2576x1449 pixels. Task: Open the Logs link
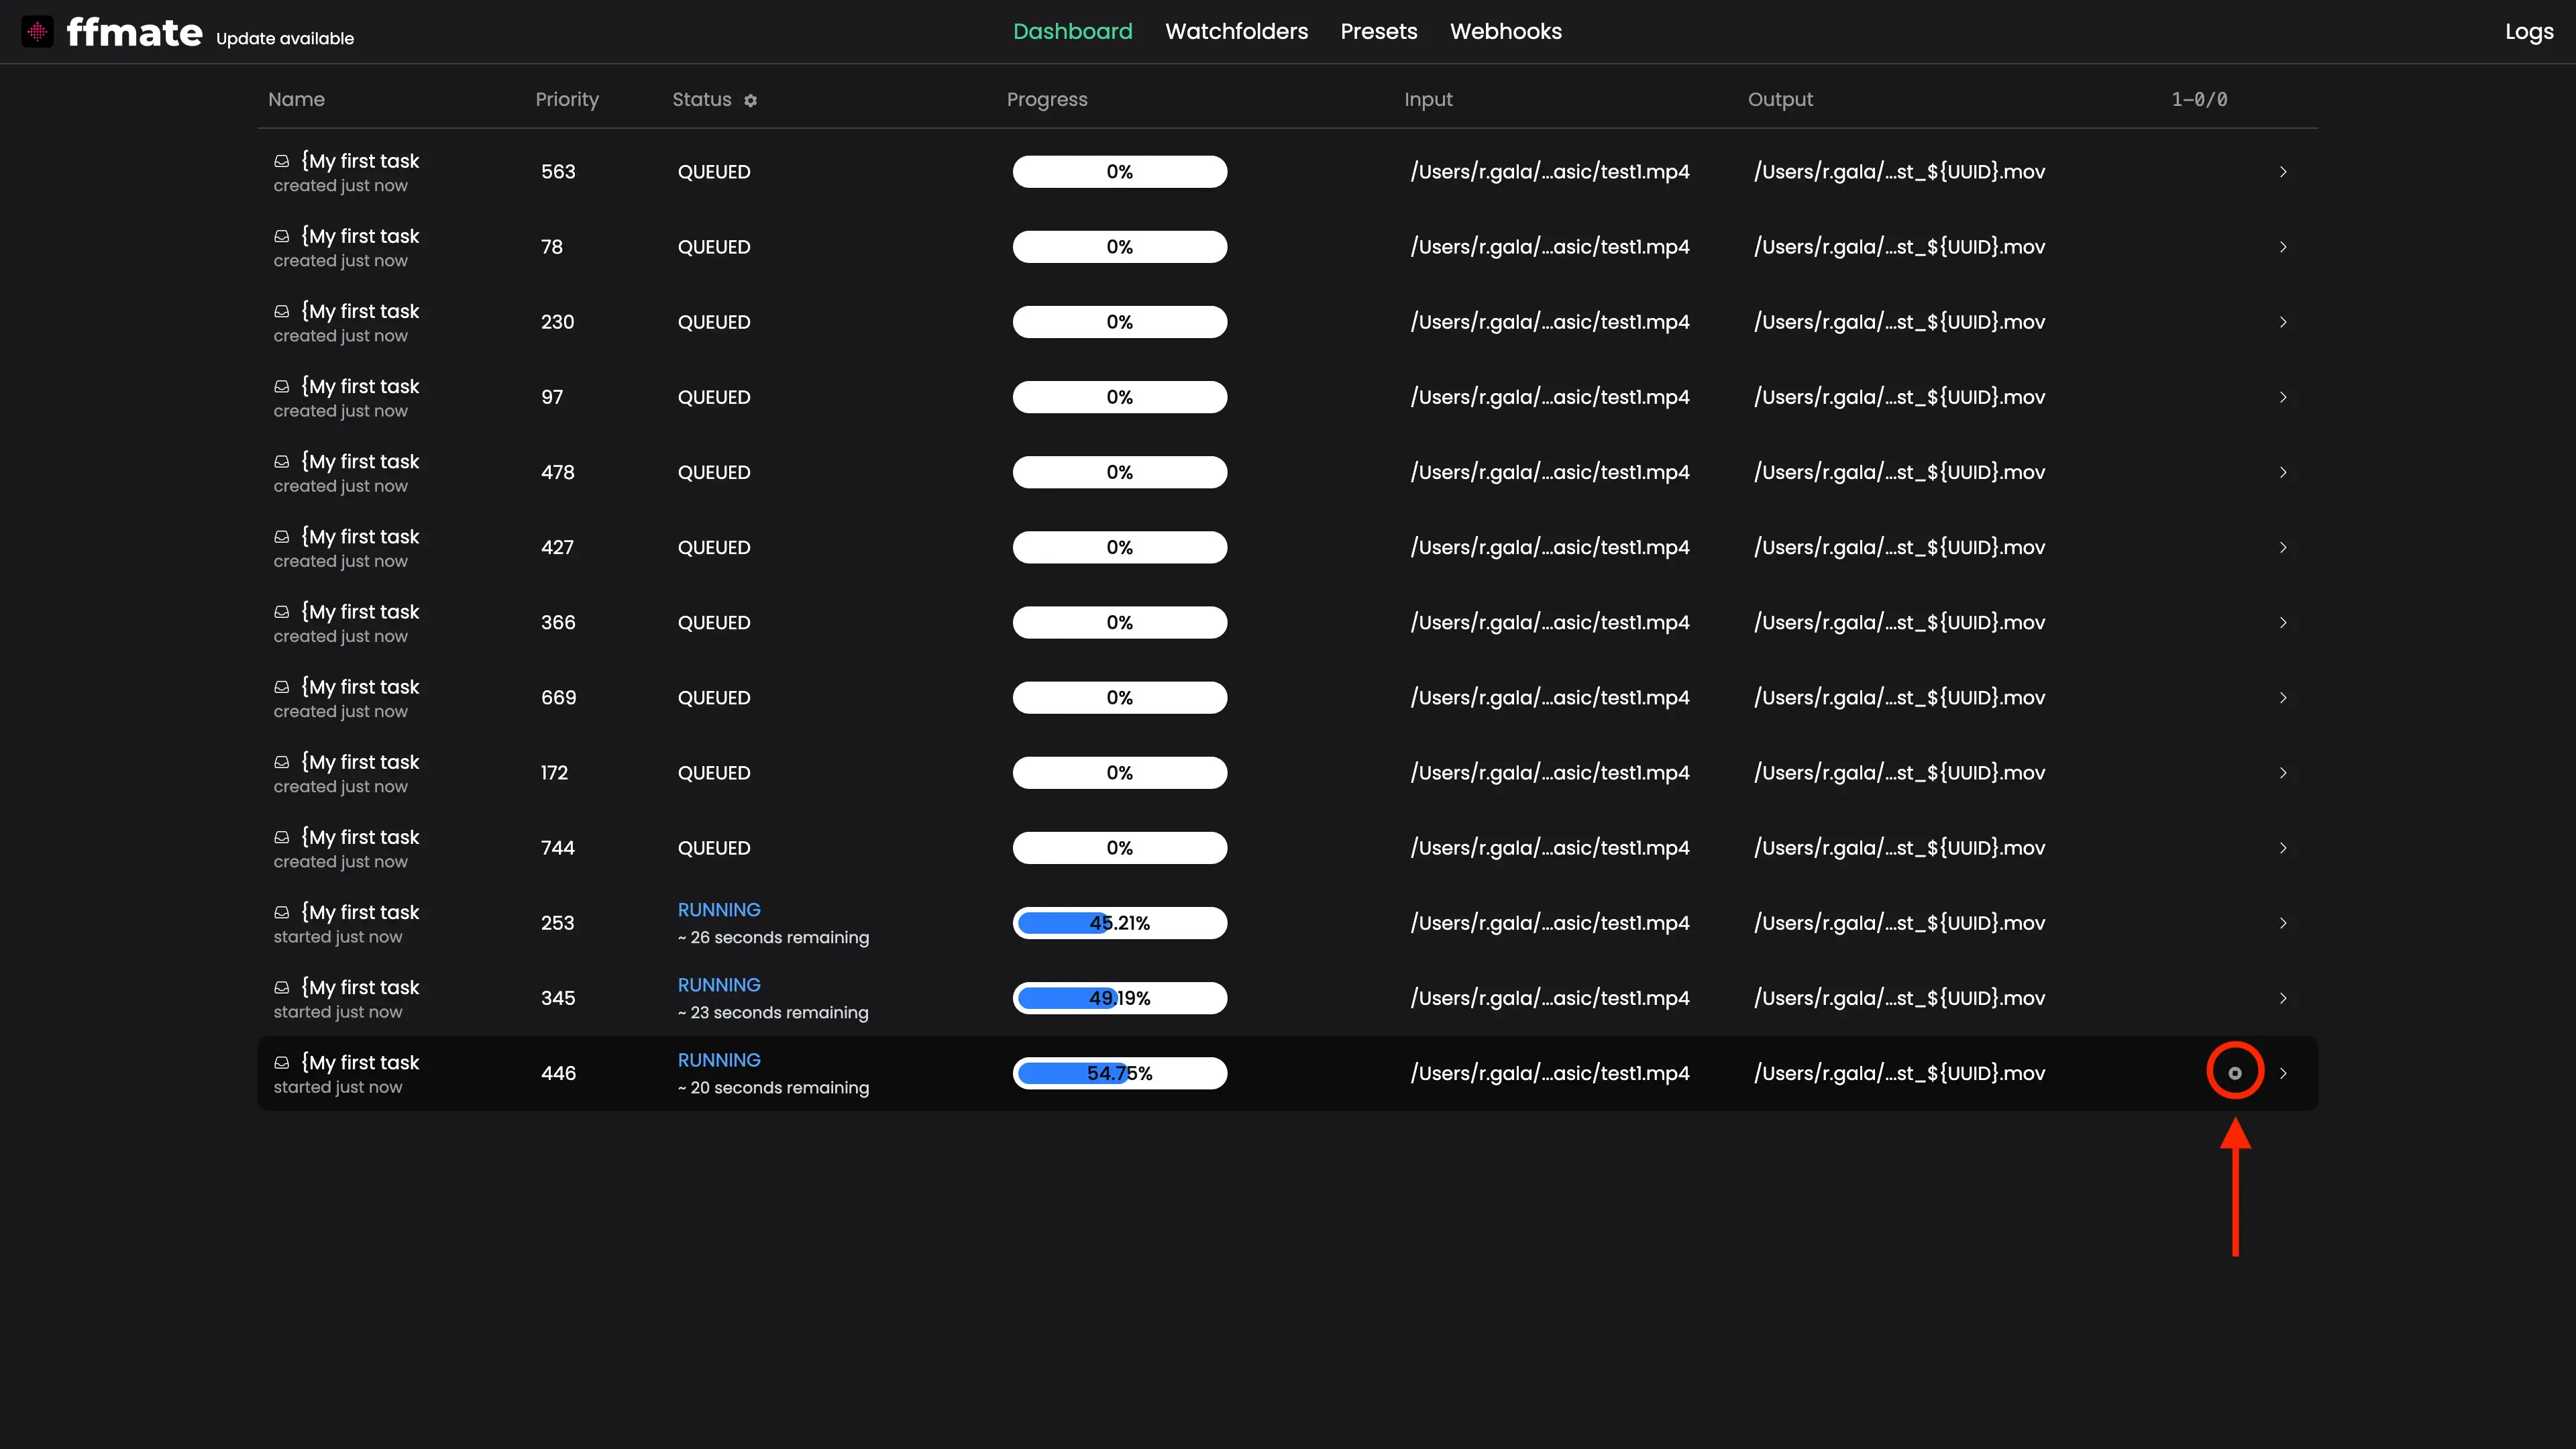[x=2528, y=32]
